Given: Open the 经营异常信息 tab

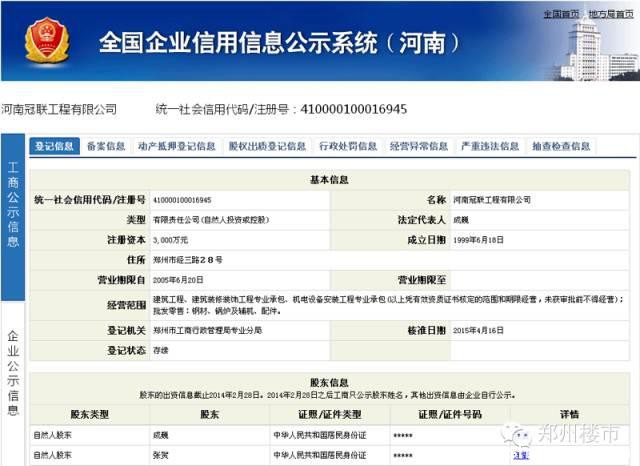Looking at the screenshot, I should [x=419, y=146].
